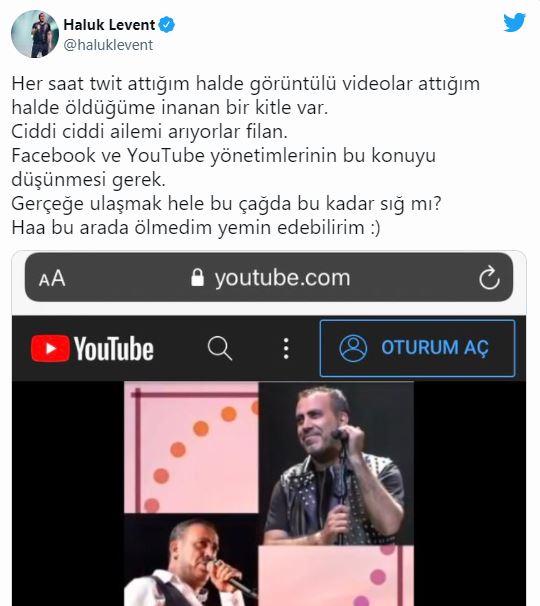Click the padlock icon in address bar
The image size is (540, 606).
tap(198, 277)
